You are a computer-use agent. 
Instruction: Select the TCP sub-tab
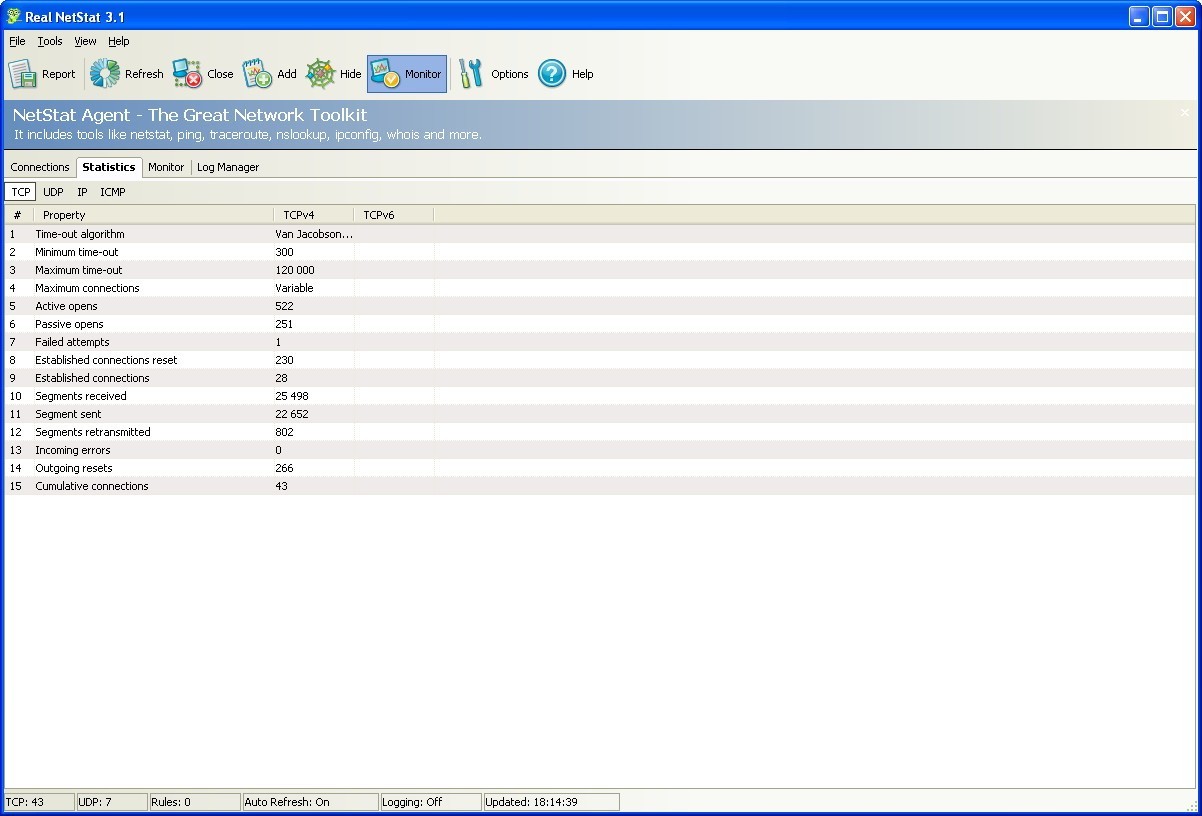click(21, 192)
